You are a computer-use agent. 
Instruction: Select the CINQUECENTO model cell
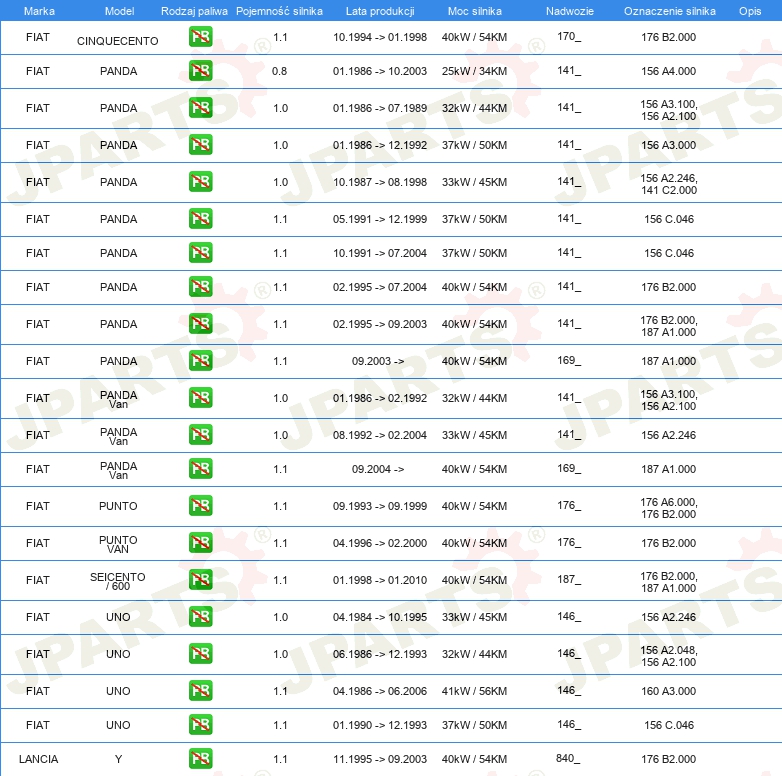coord(118,41)
